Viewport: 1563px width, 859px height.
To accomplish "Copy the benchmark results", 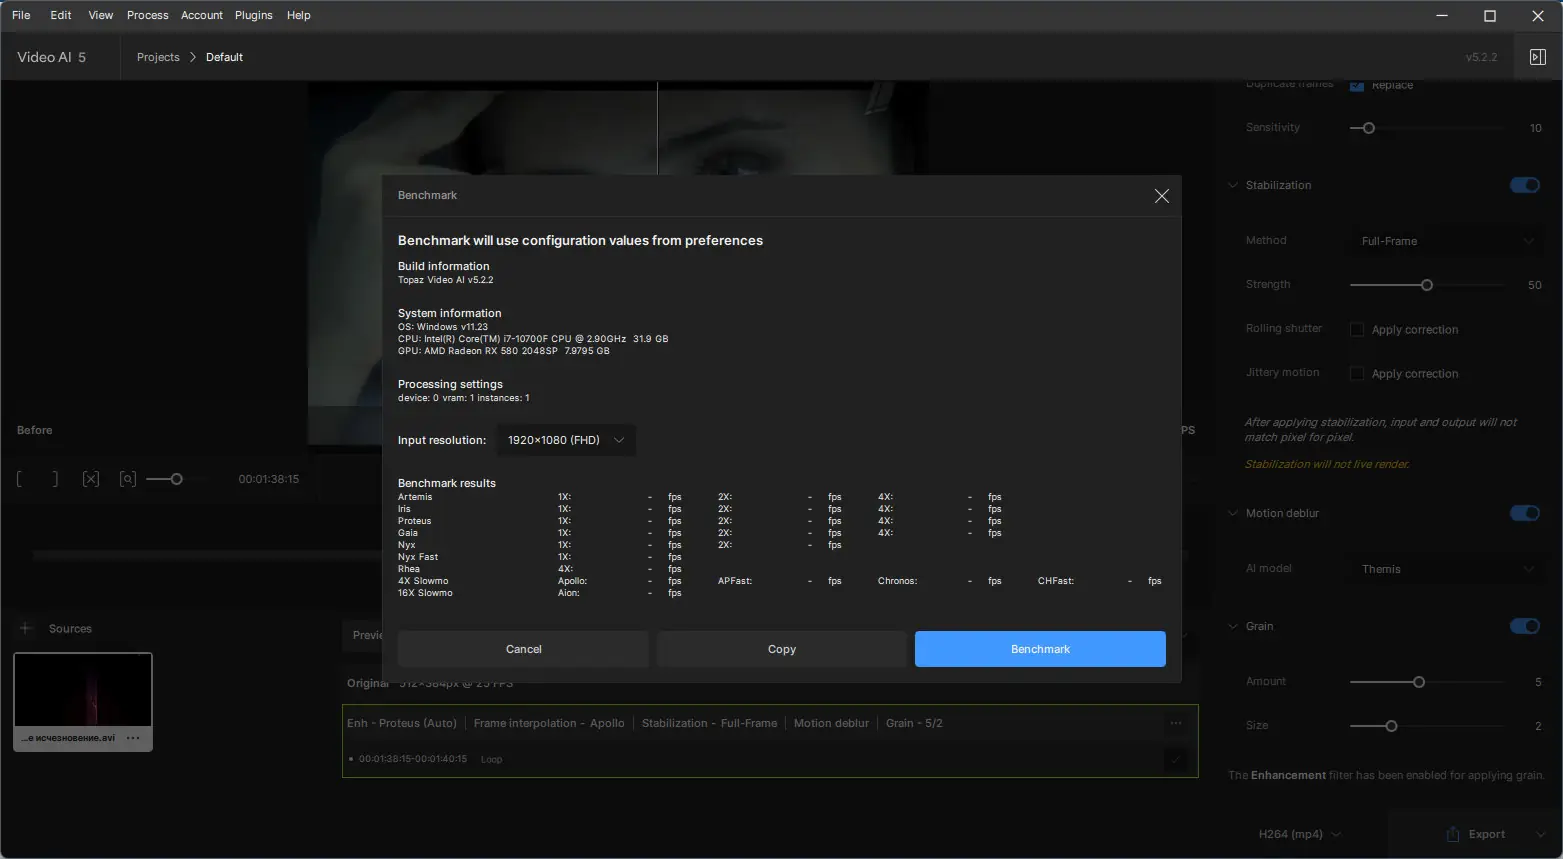I will pos(781,648).
